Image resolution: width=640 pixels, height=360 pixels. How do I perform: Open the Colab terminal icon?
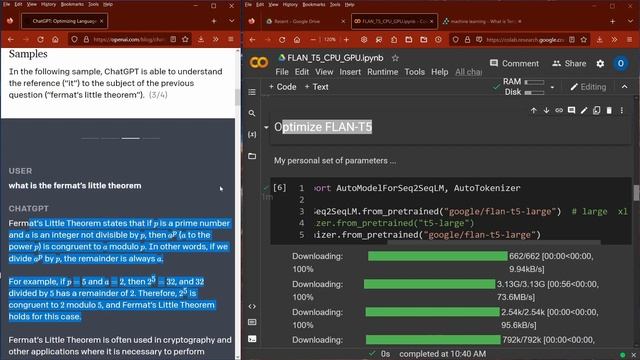point(252,339)
